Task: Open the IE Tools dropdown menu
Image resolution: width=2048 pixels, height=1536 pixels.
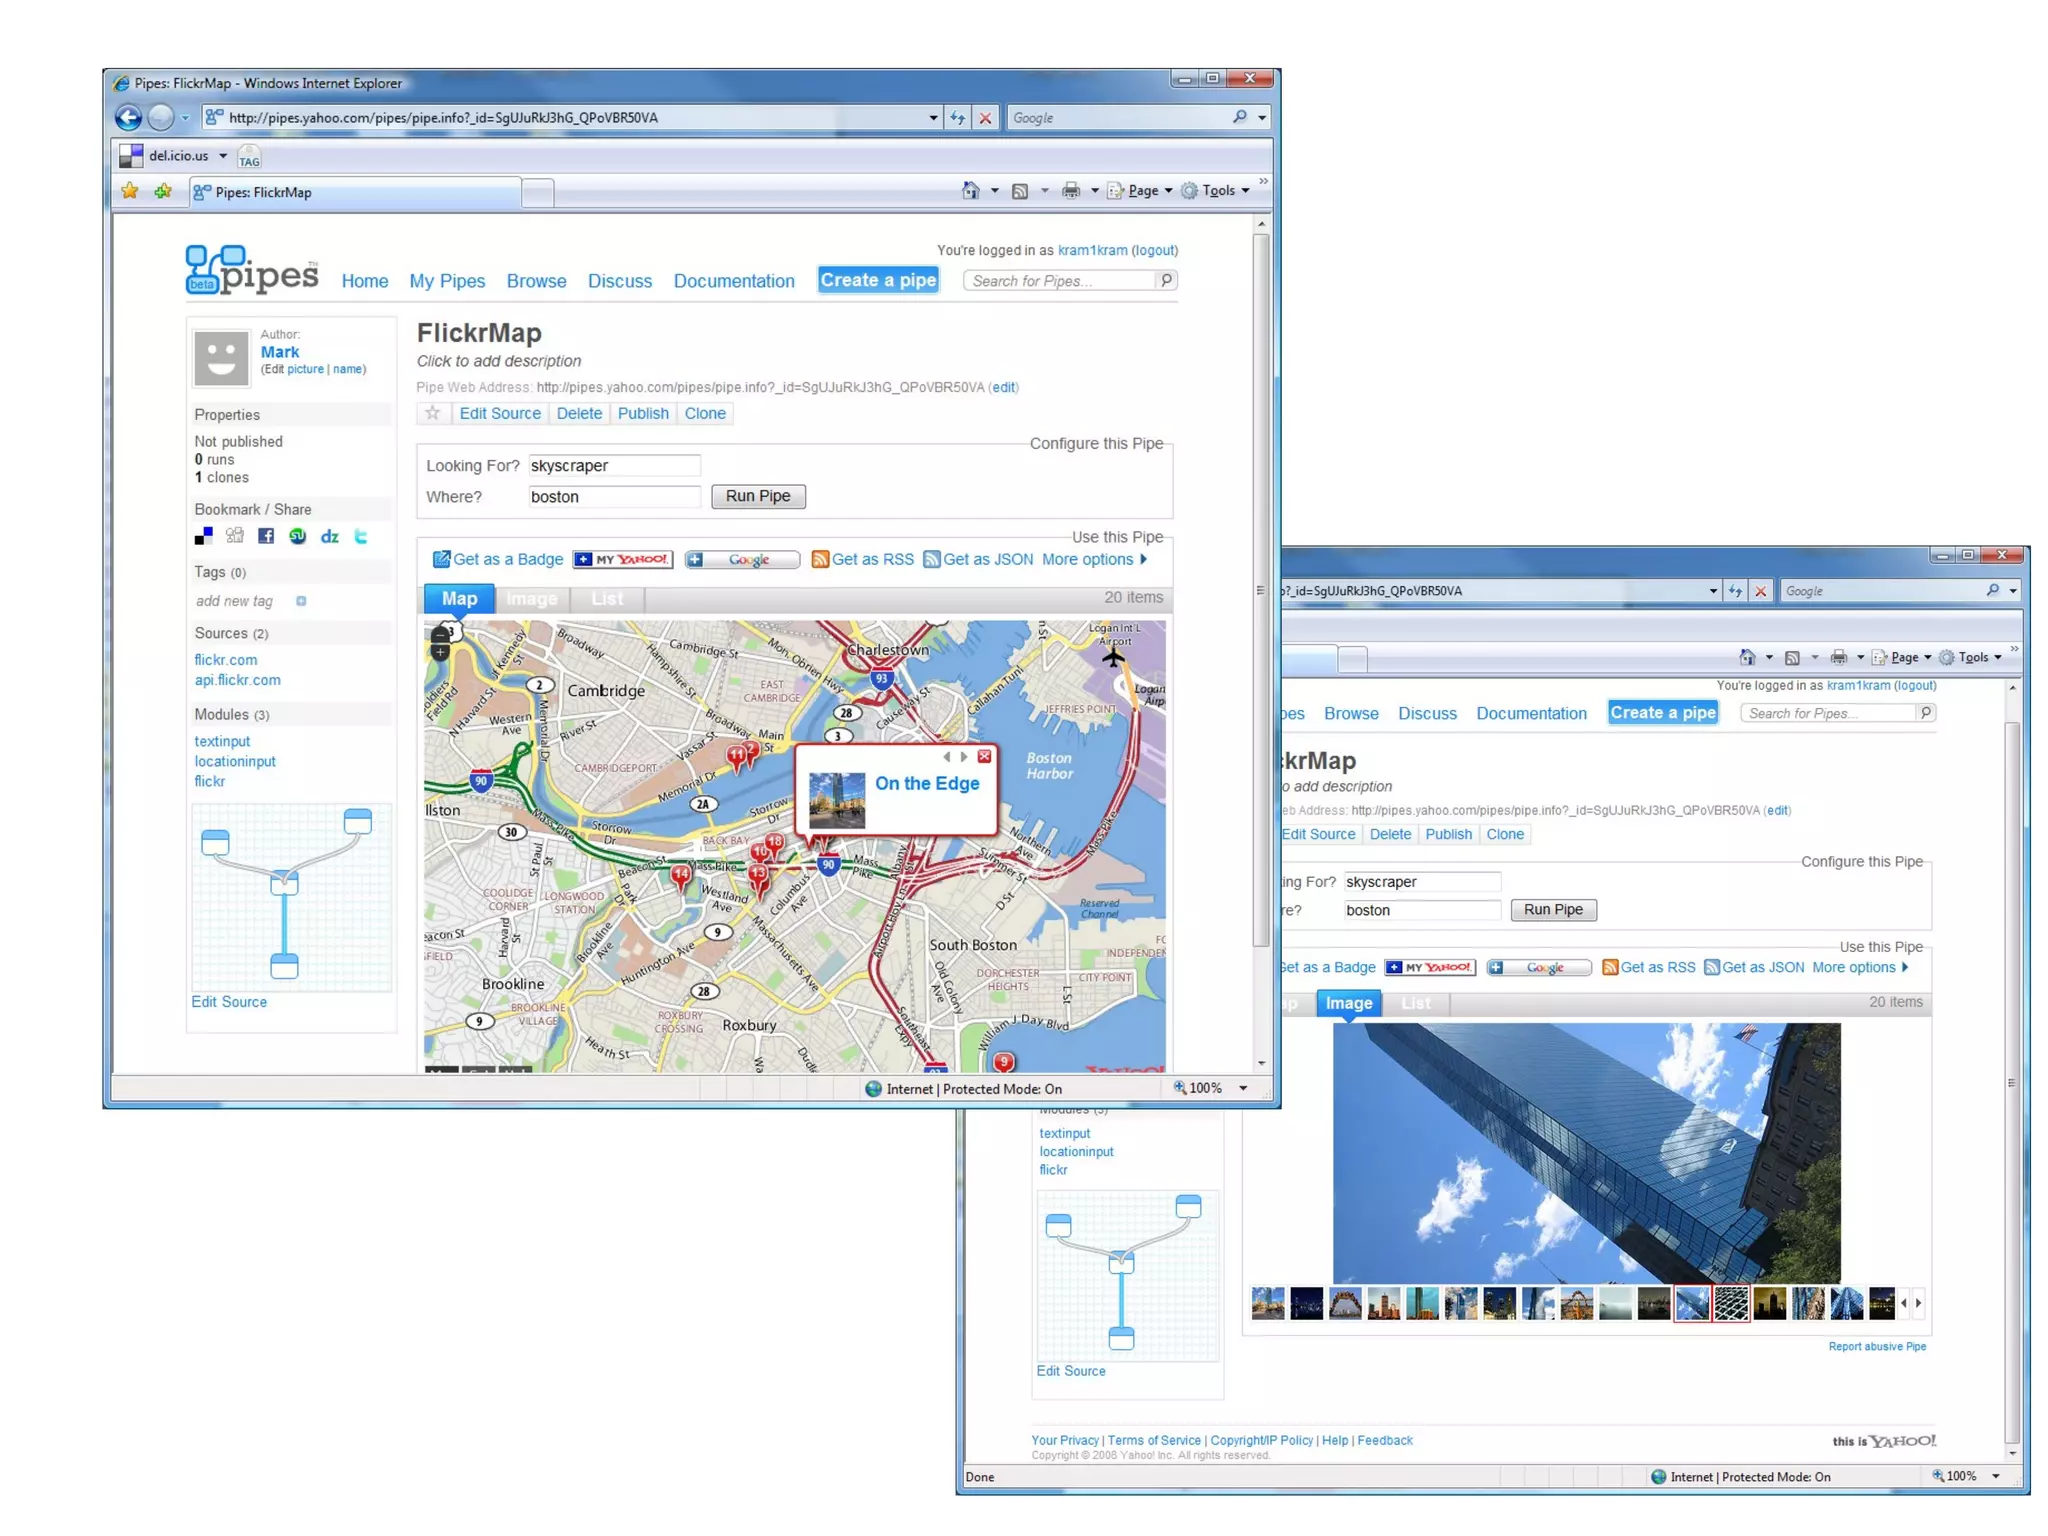Action: pyautogui.click(x=1217, y=191)
